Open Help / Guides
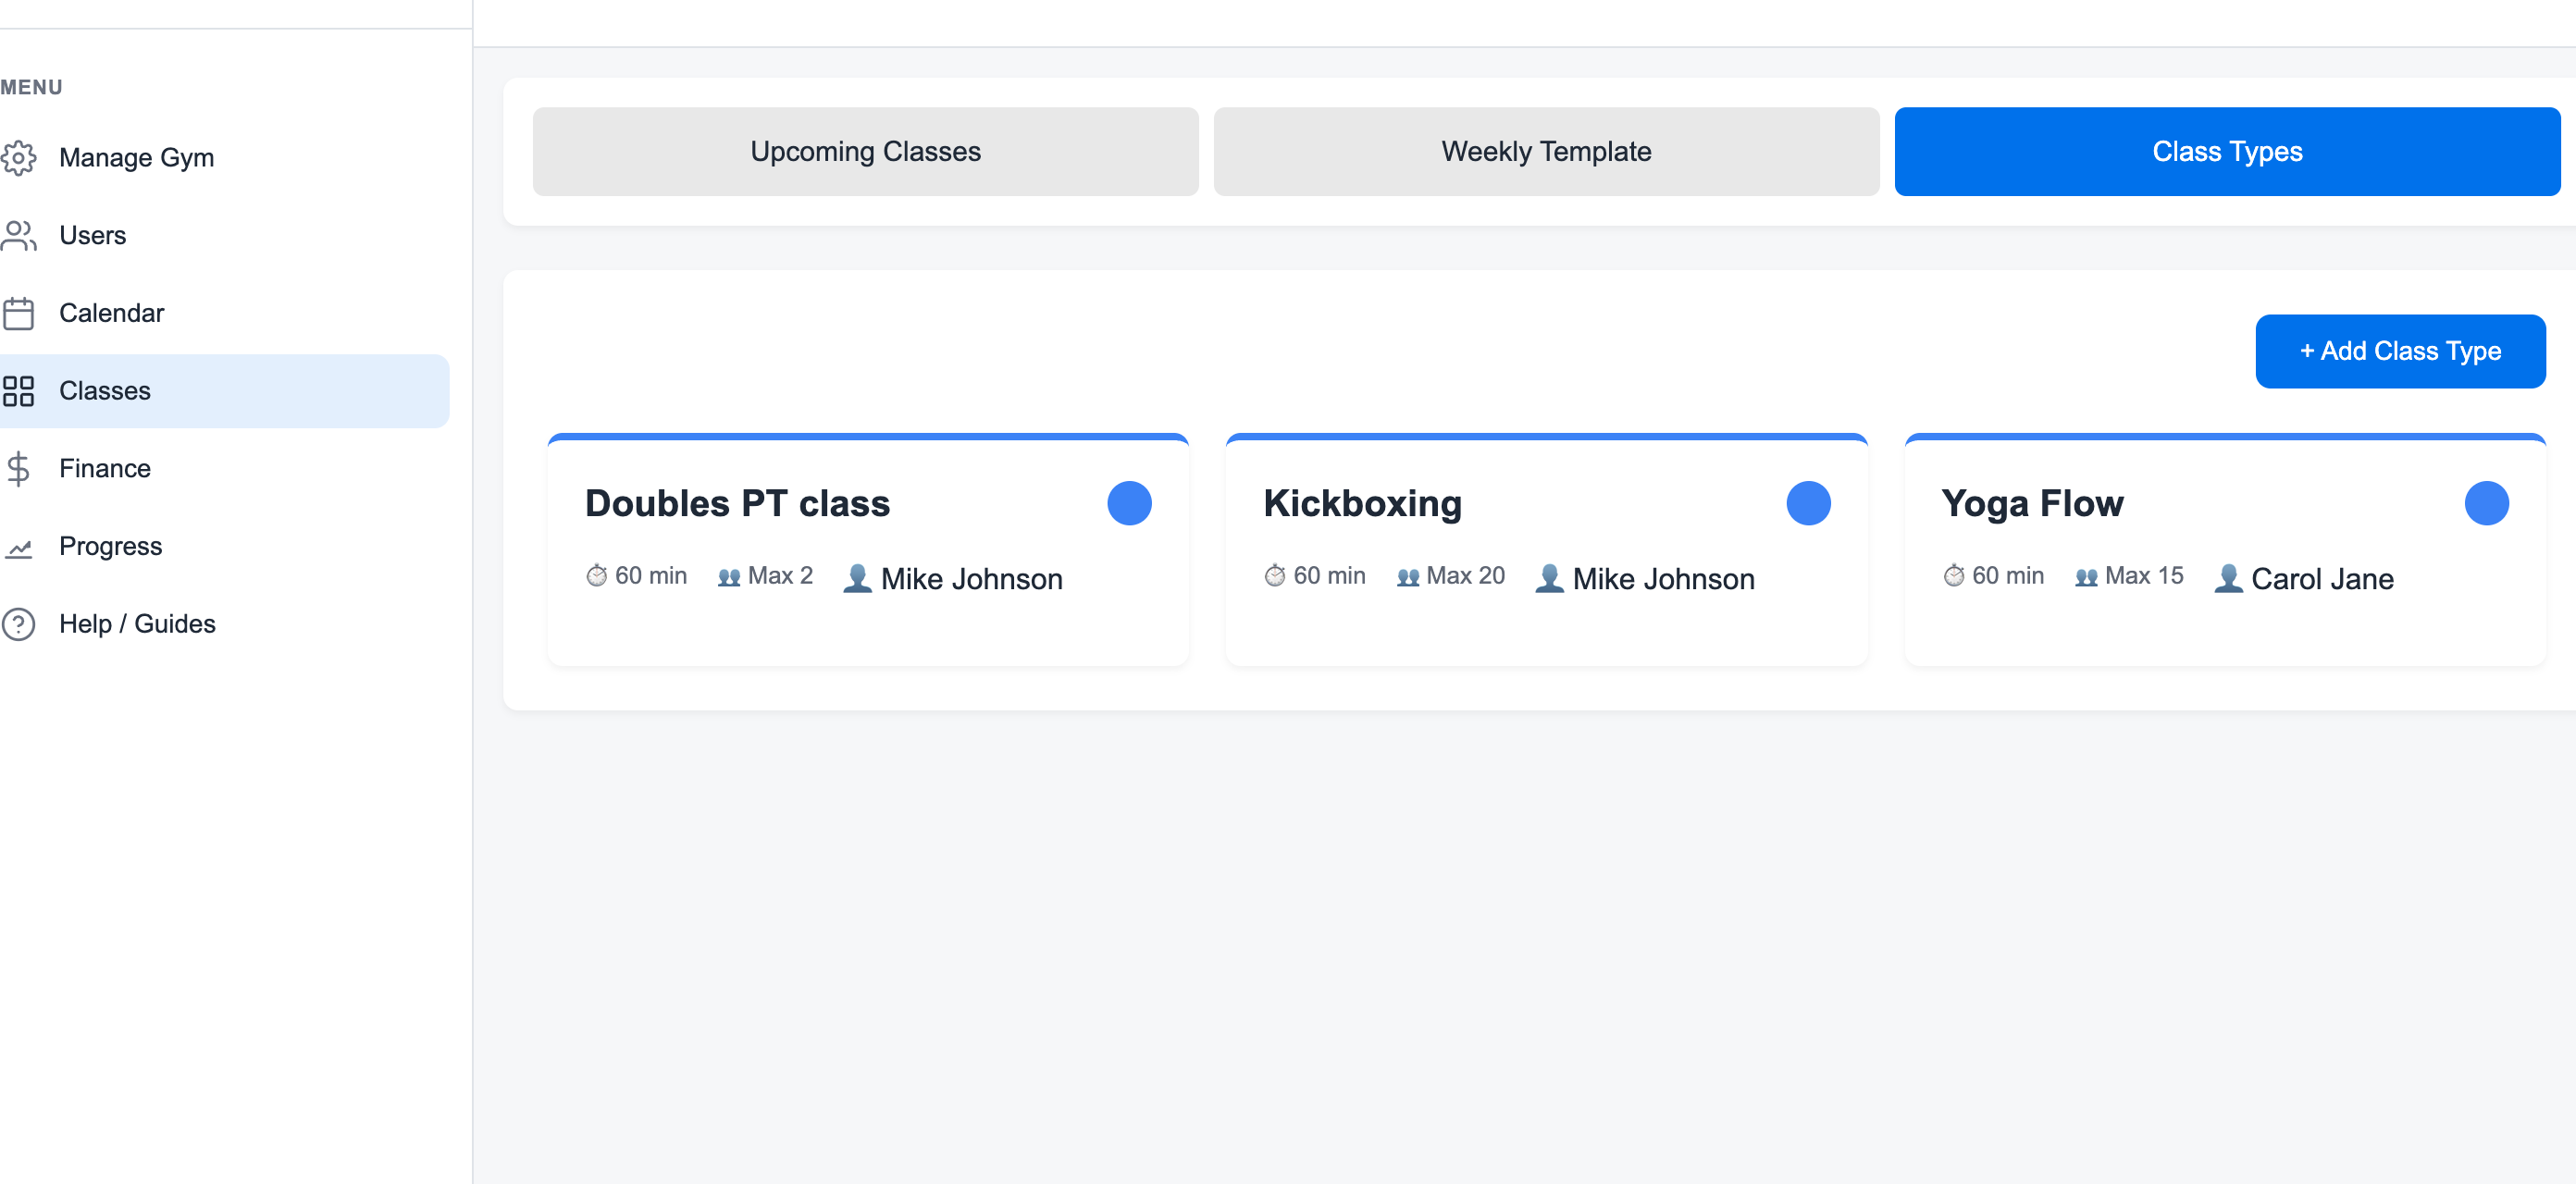This screenshot has width=2576, height=1184. click(x=224, y=624)
